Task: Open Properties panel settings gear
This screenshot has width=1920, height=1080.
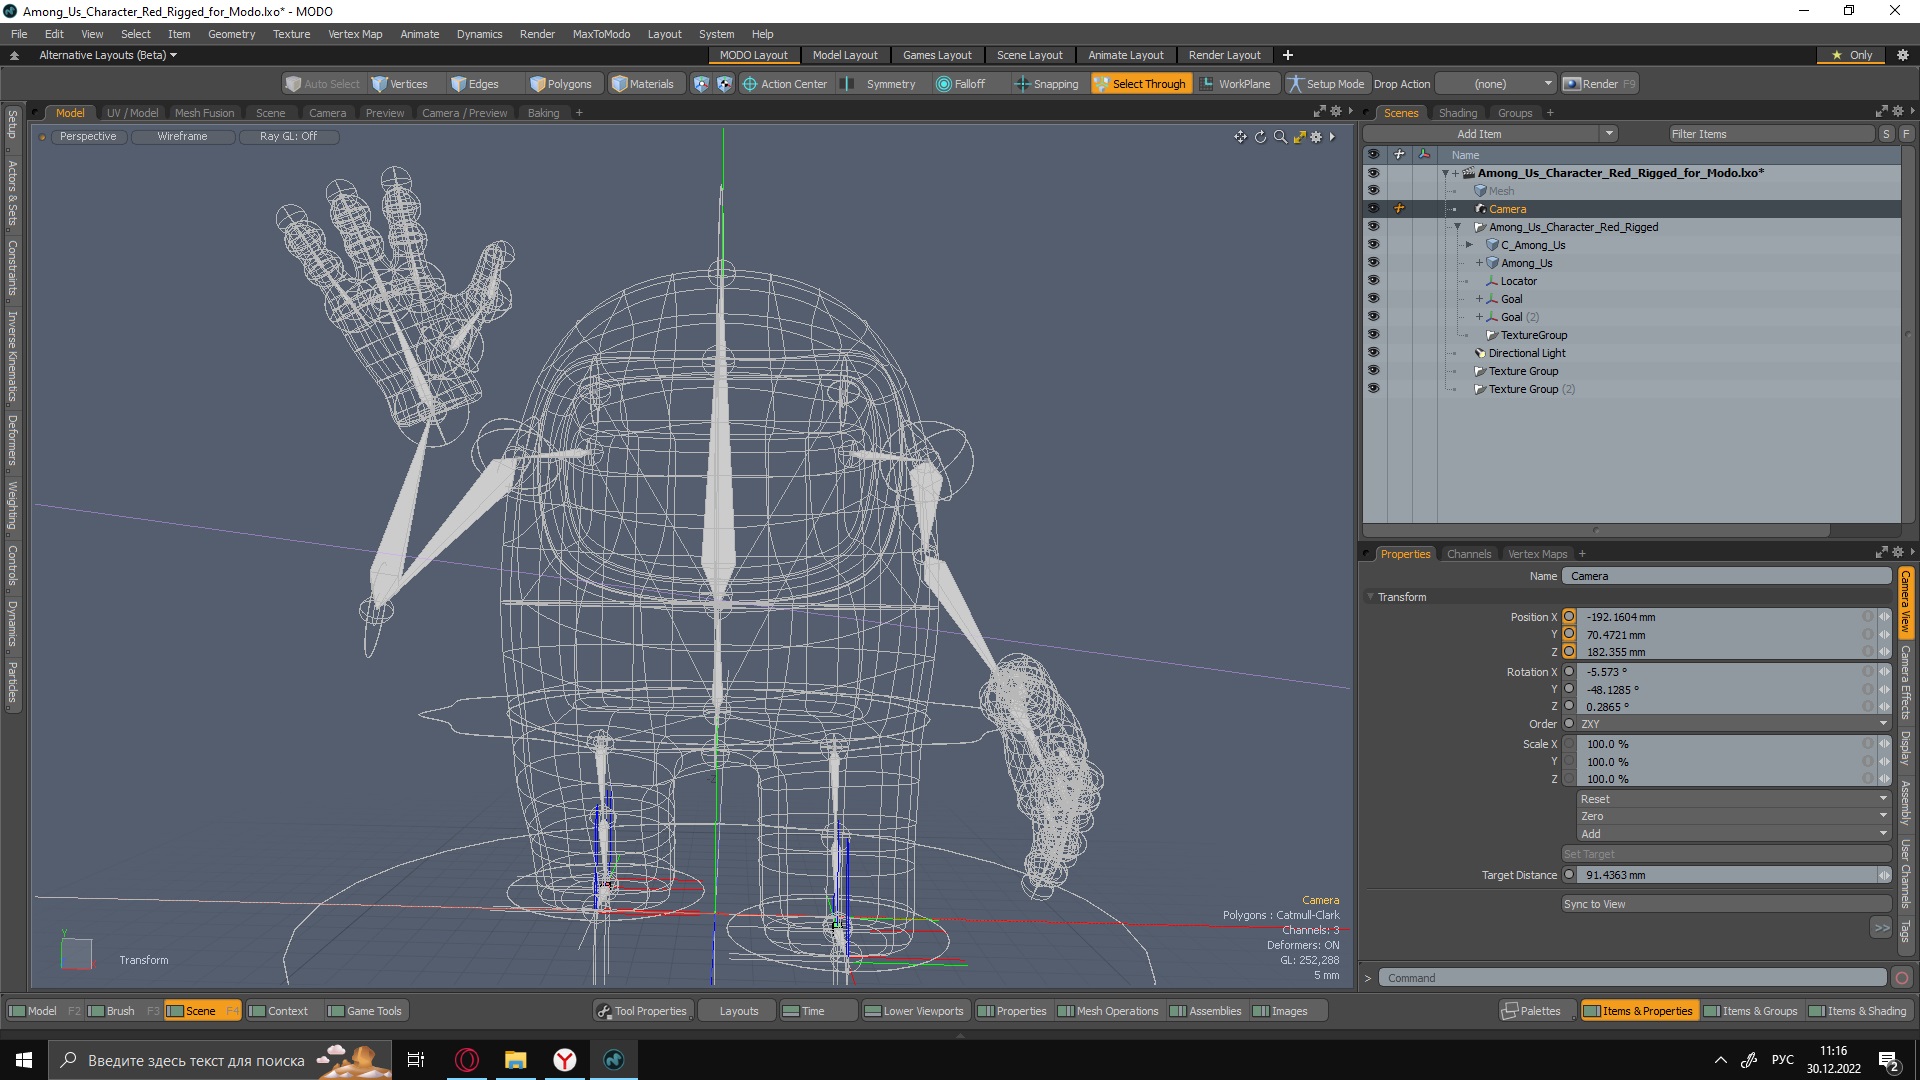Action: [1897, 552]
